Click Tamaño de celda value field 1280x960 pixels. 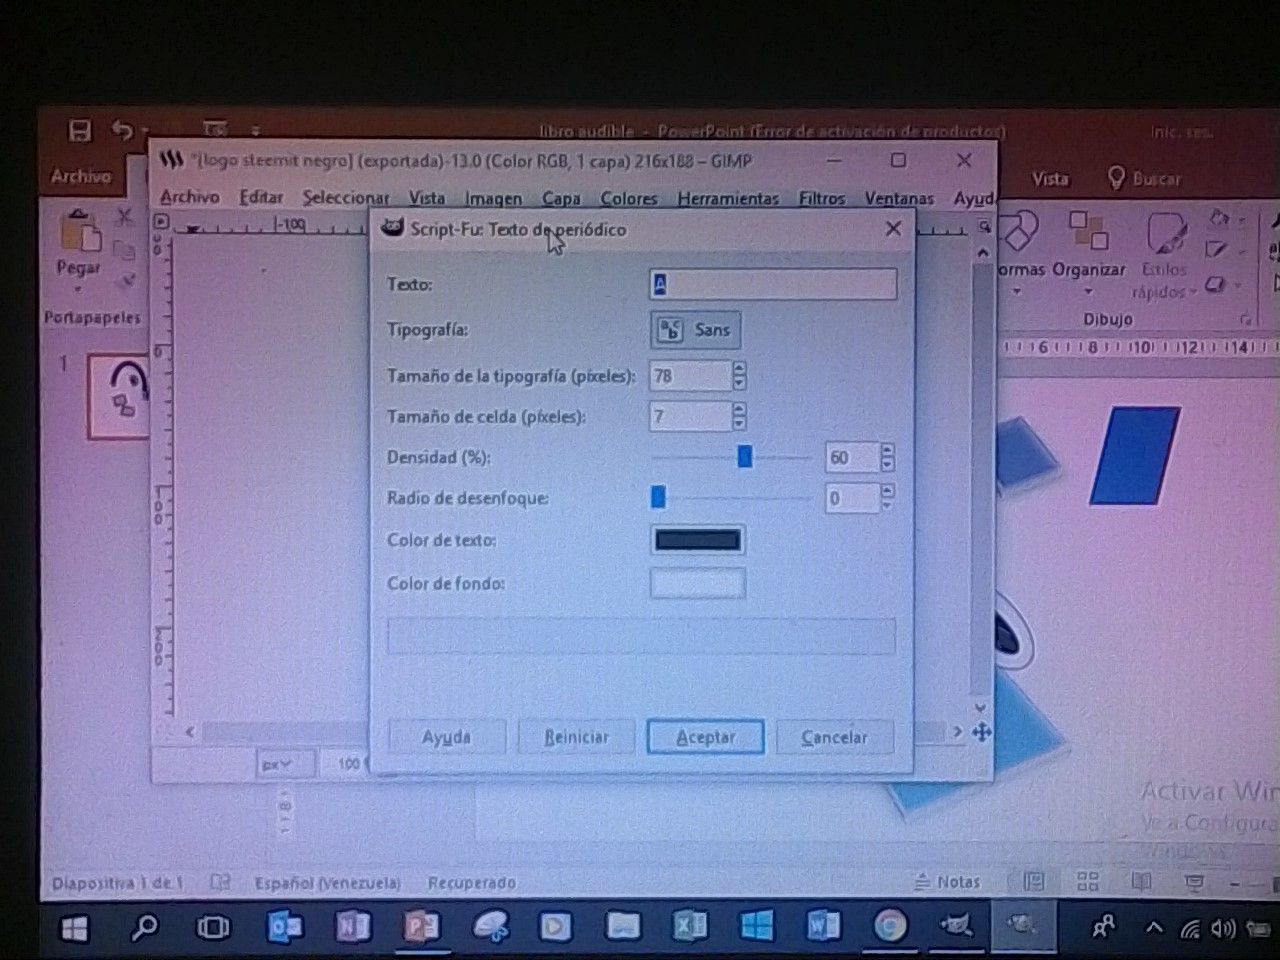[690, 416]
